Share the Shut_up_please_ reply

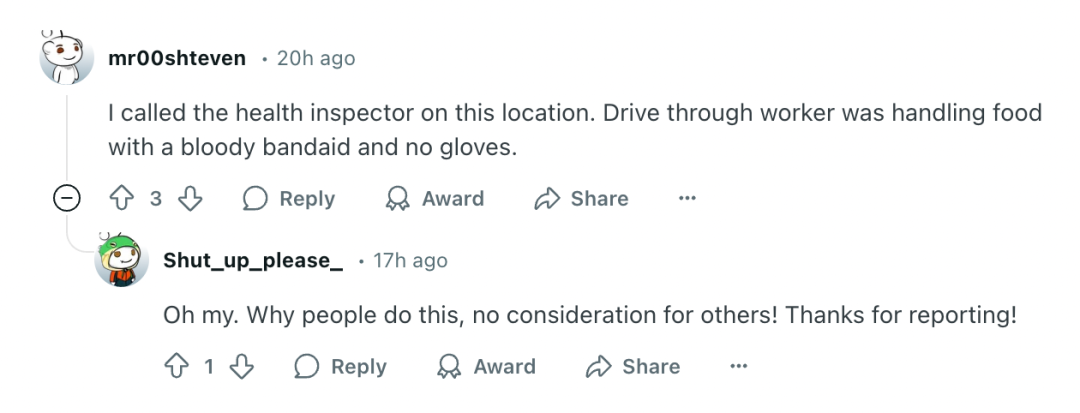633,366
